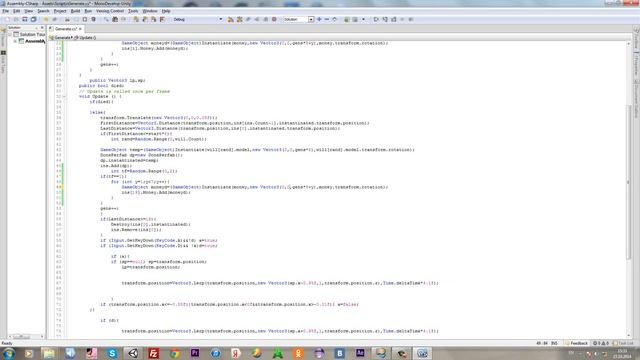Image resolution: width=640 pixels, height=360 pixels.
Task: Click the Task List status bar button
Action: point(624,343)
